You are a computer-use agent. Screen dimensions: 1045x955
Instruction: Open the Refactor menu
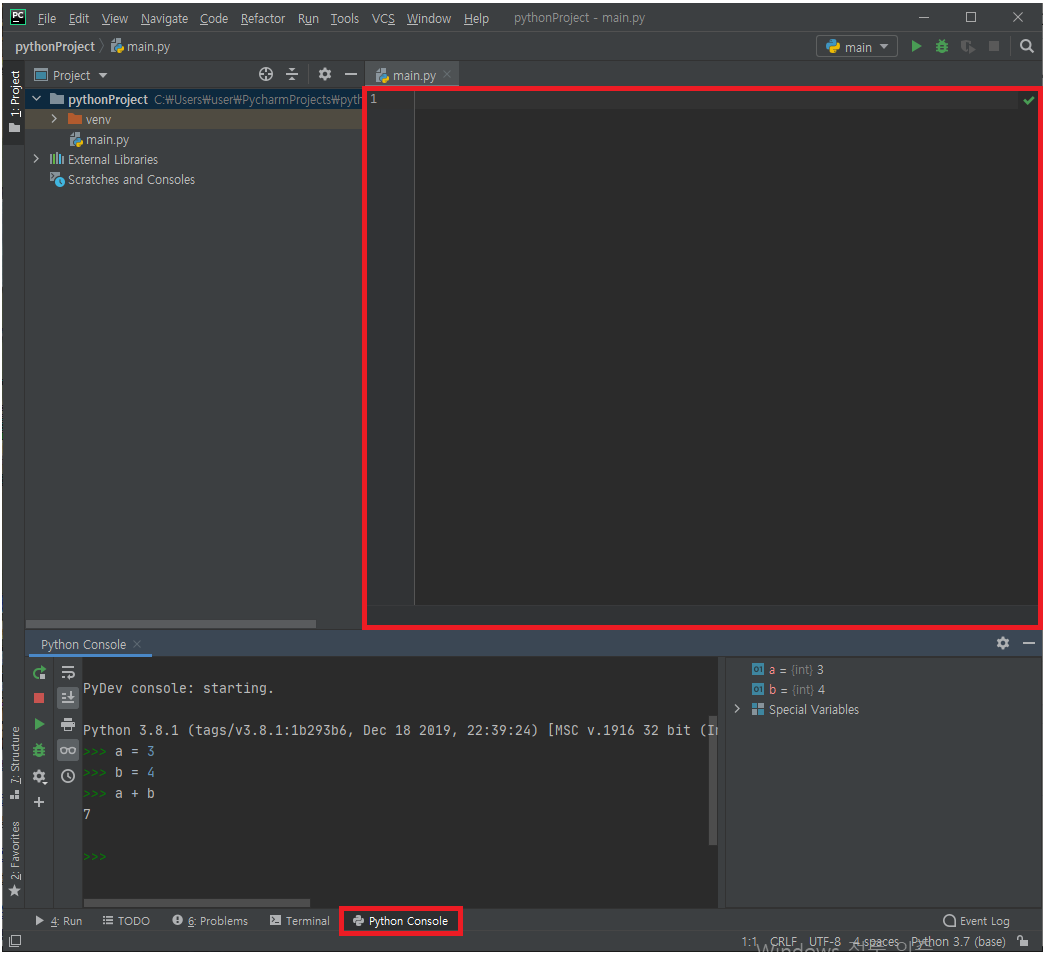pos(263,19)
